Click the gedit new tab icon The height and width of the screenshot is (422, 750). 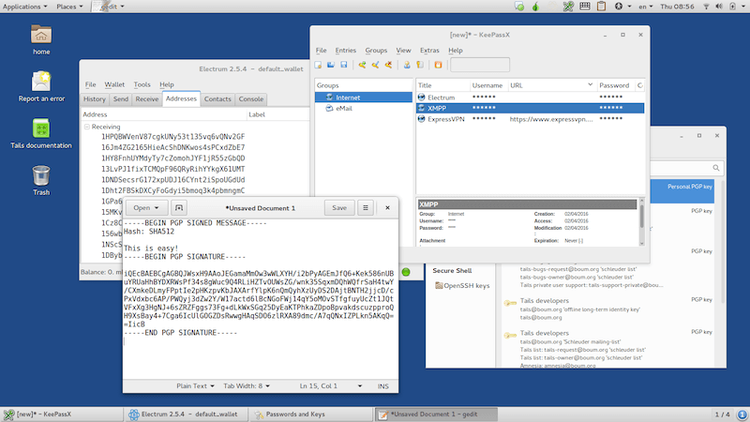(179, 207)
